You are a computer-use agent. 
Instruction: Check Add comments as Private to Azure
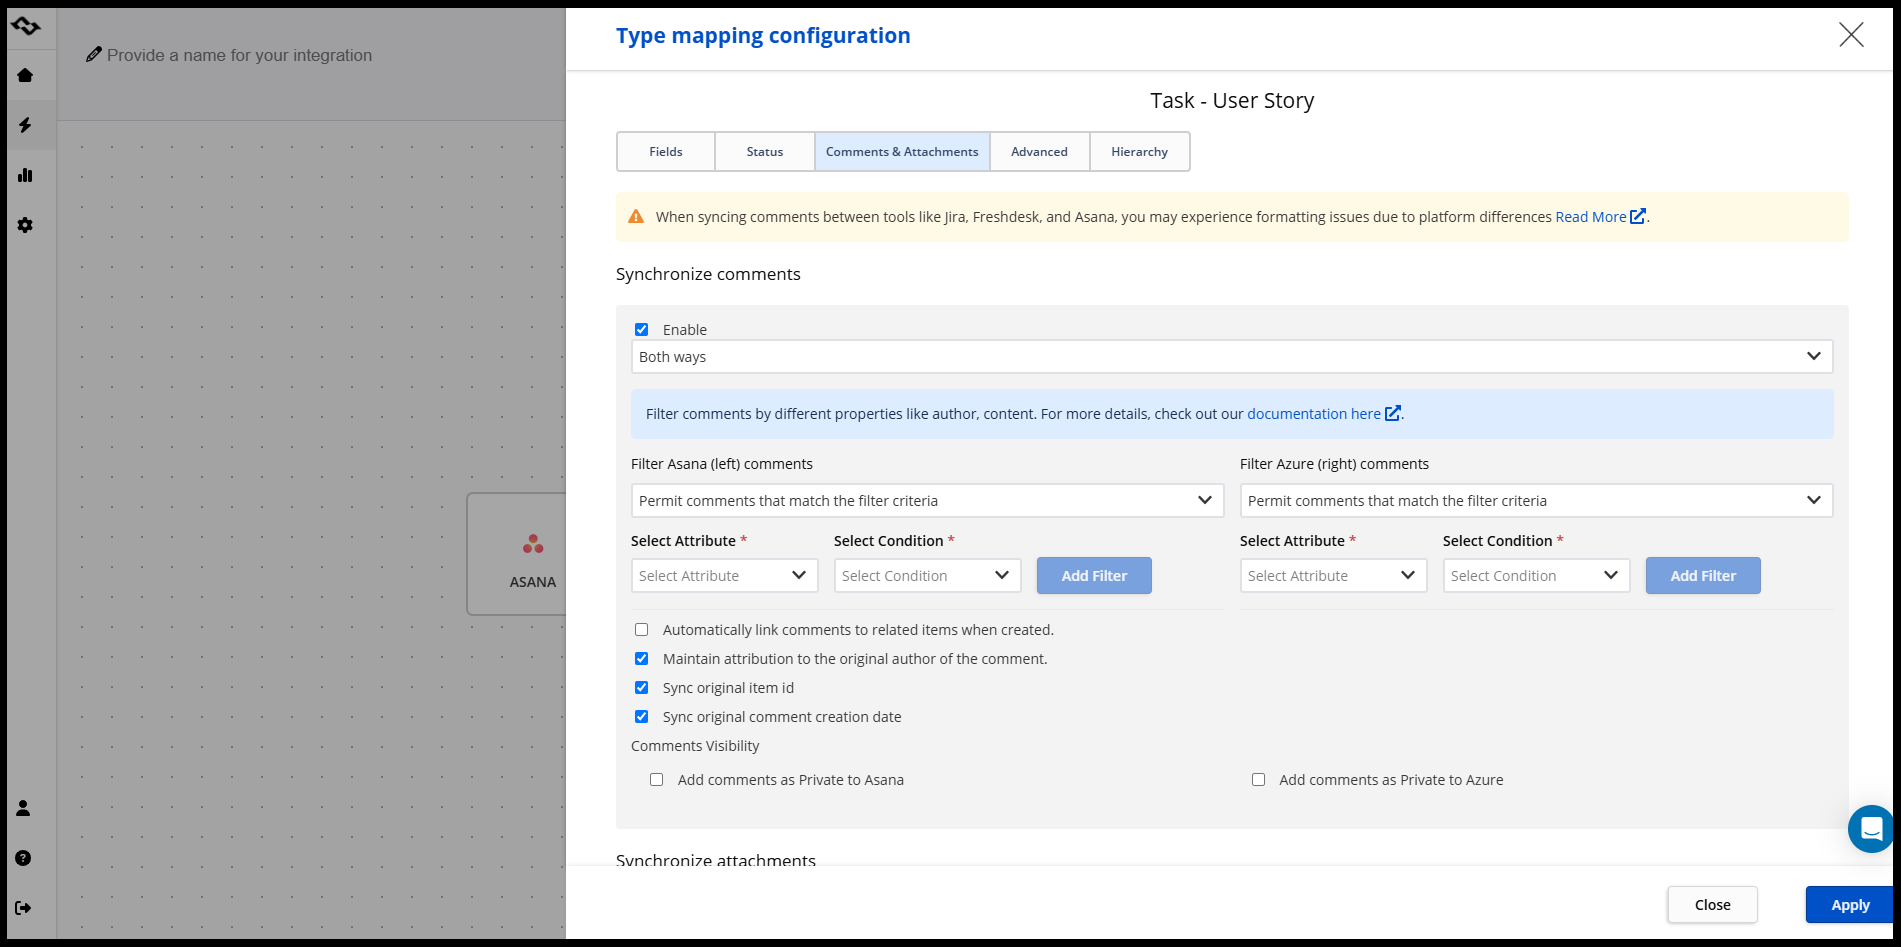click(1258, 779)
